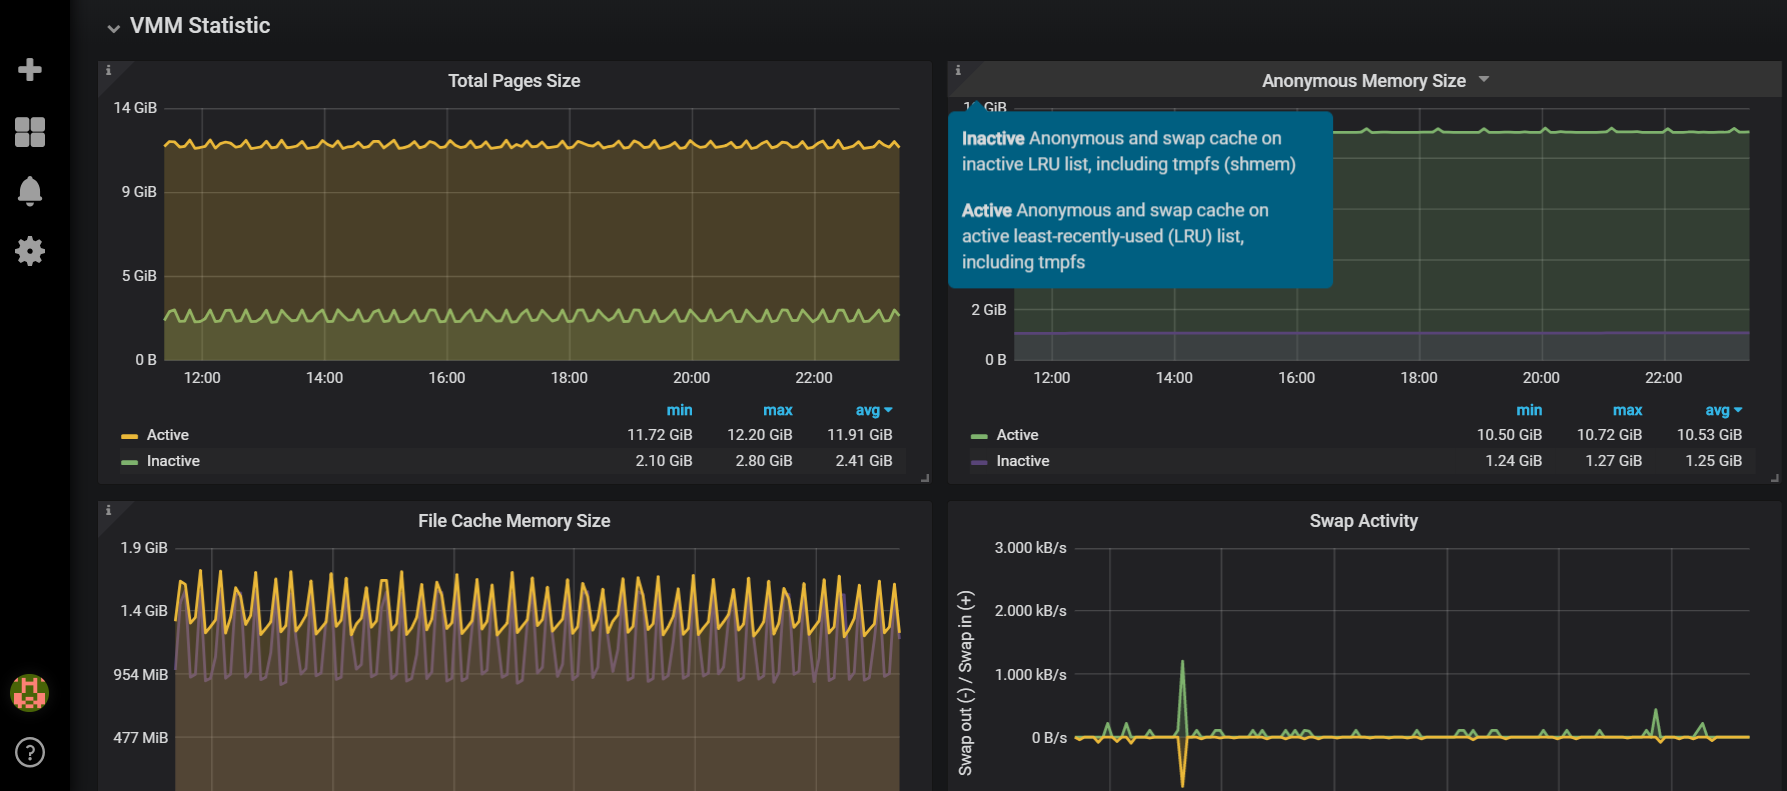The width and height of the screenshot is (1787, 791).
Task: Sort Total Pages Size legend by avg
Action: [867, 410]
